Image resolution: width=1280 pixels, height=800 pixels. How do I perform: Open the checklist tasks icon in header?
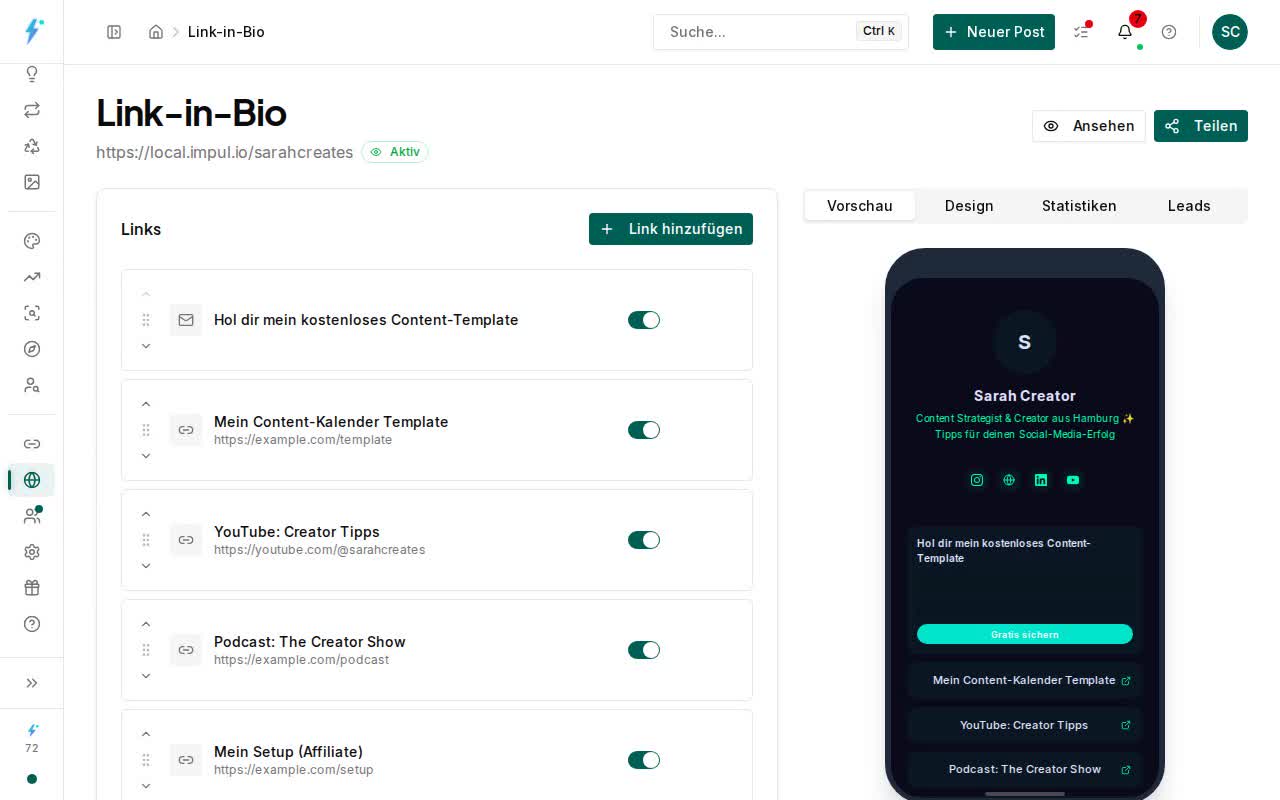1081,32
